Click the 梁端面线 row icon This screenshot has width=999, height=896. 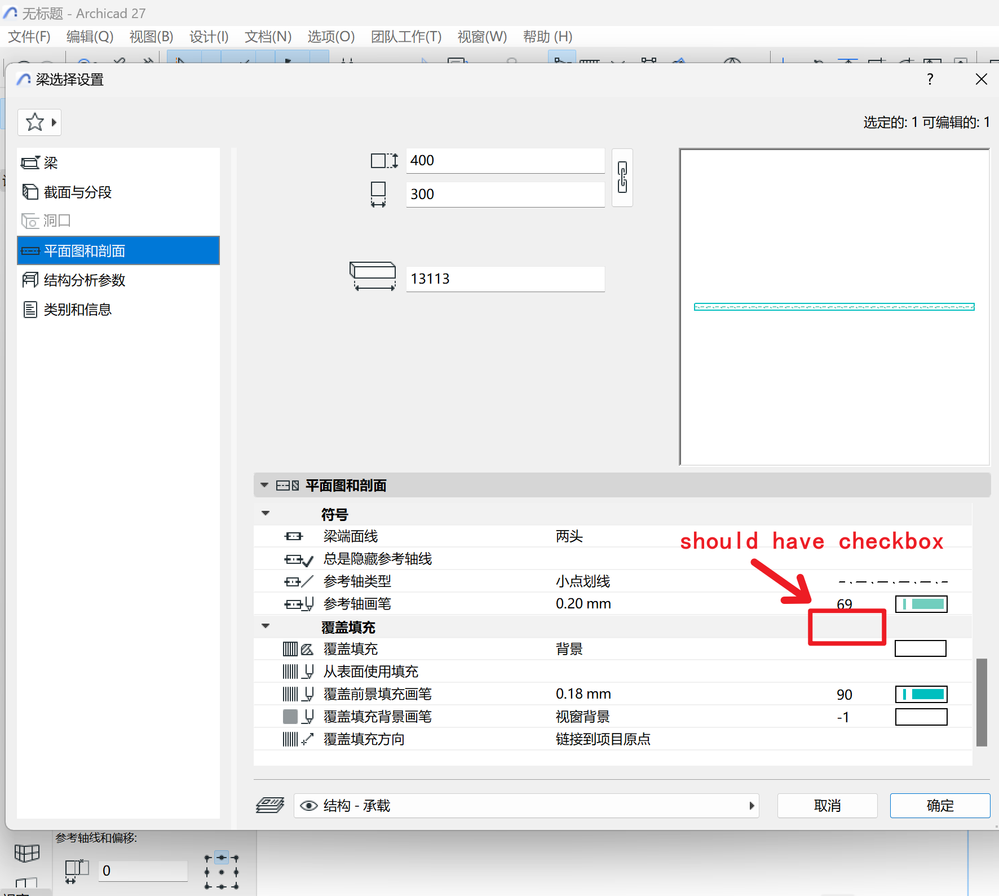tap(293, 537)
